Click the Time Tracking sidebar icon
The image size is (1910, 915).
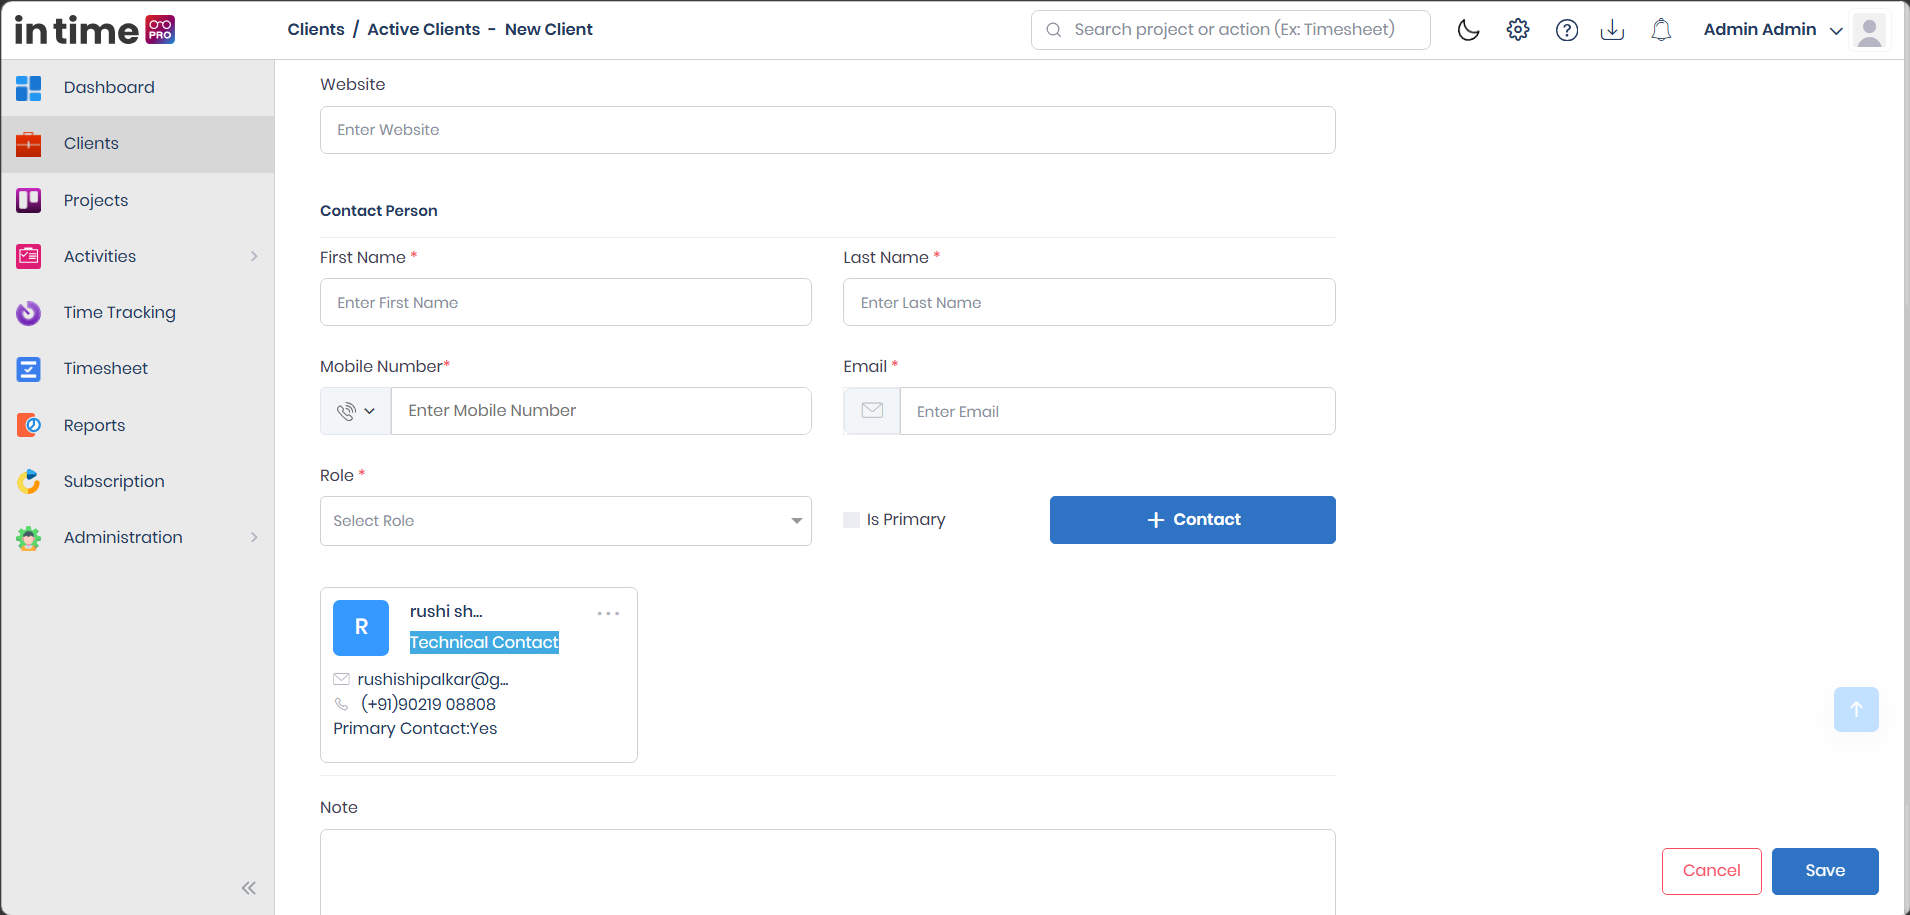29,313
